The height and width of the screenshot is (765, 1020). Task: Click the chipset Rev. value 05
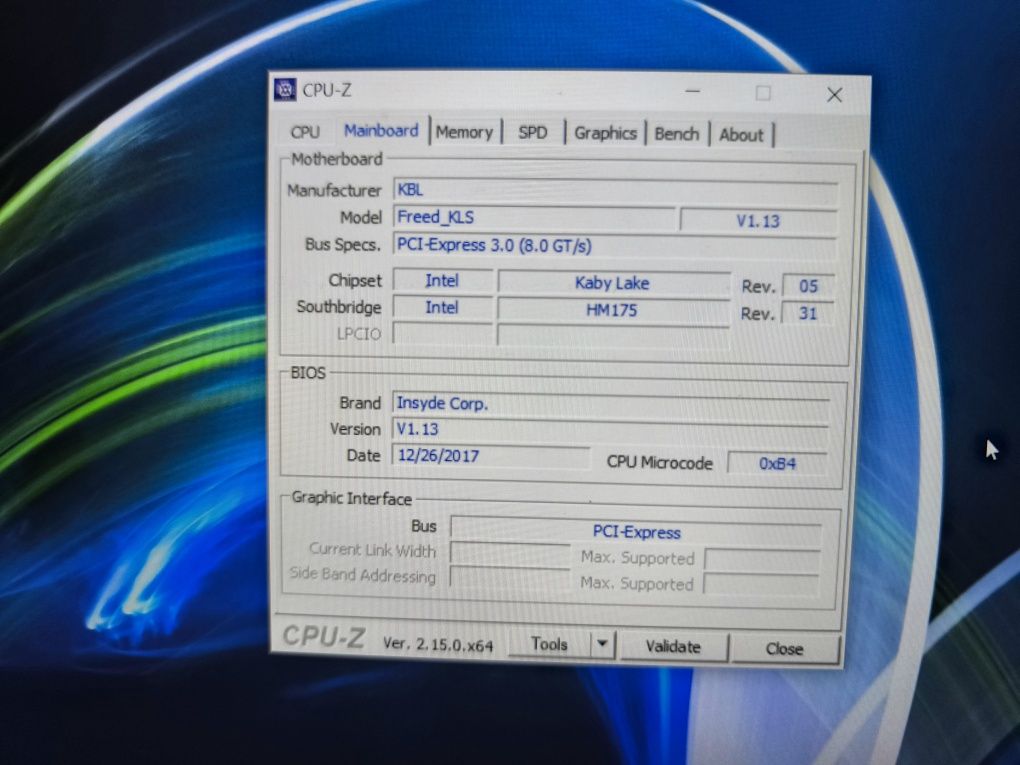[808, 286]
